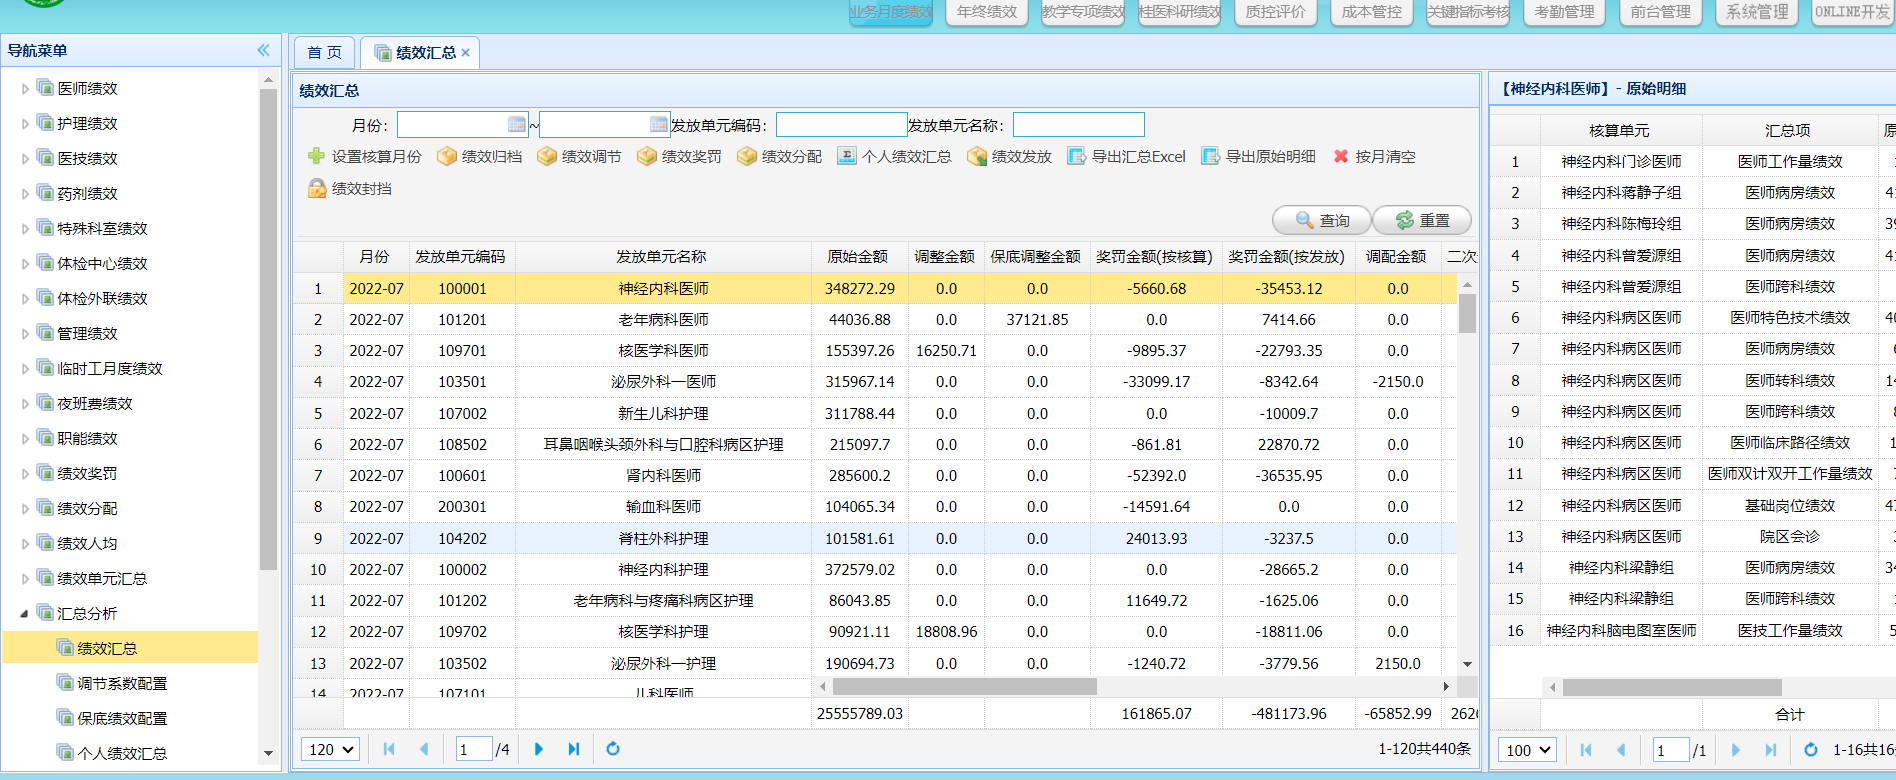Screen dimensions: 1896x780
Task: Expand 医技绩效 tree node
Action: [x=25, y=159]
